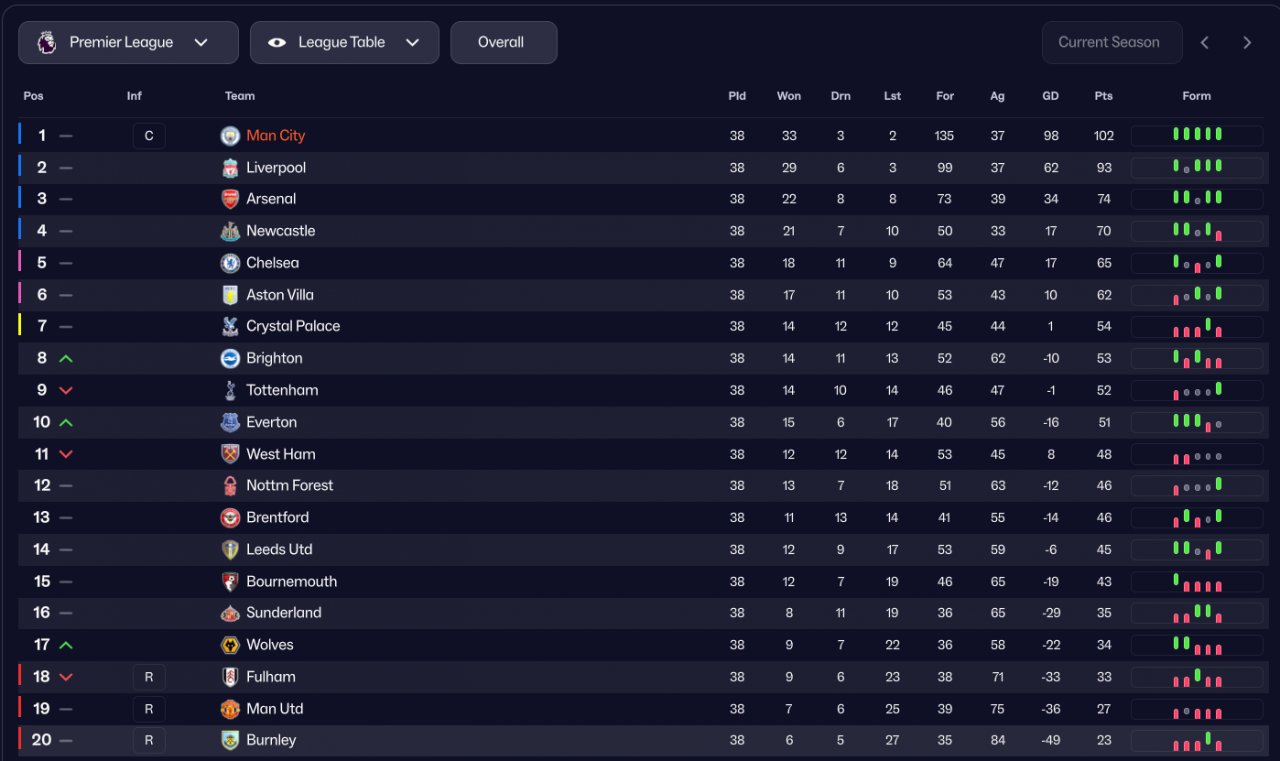The height and width of the screenshot is (761, 1280).
Task: Sort table by the Pts column header
Action: (1103, 96)
